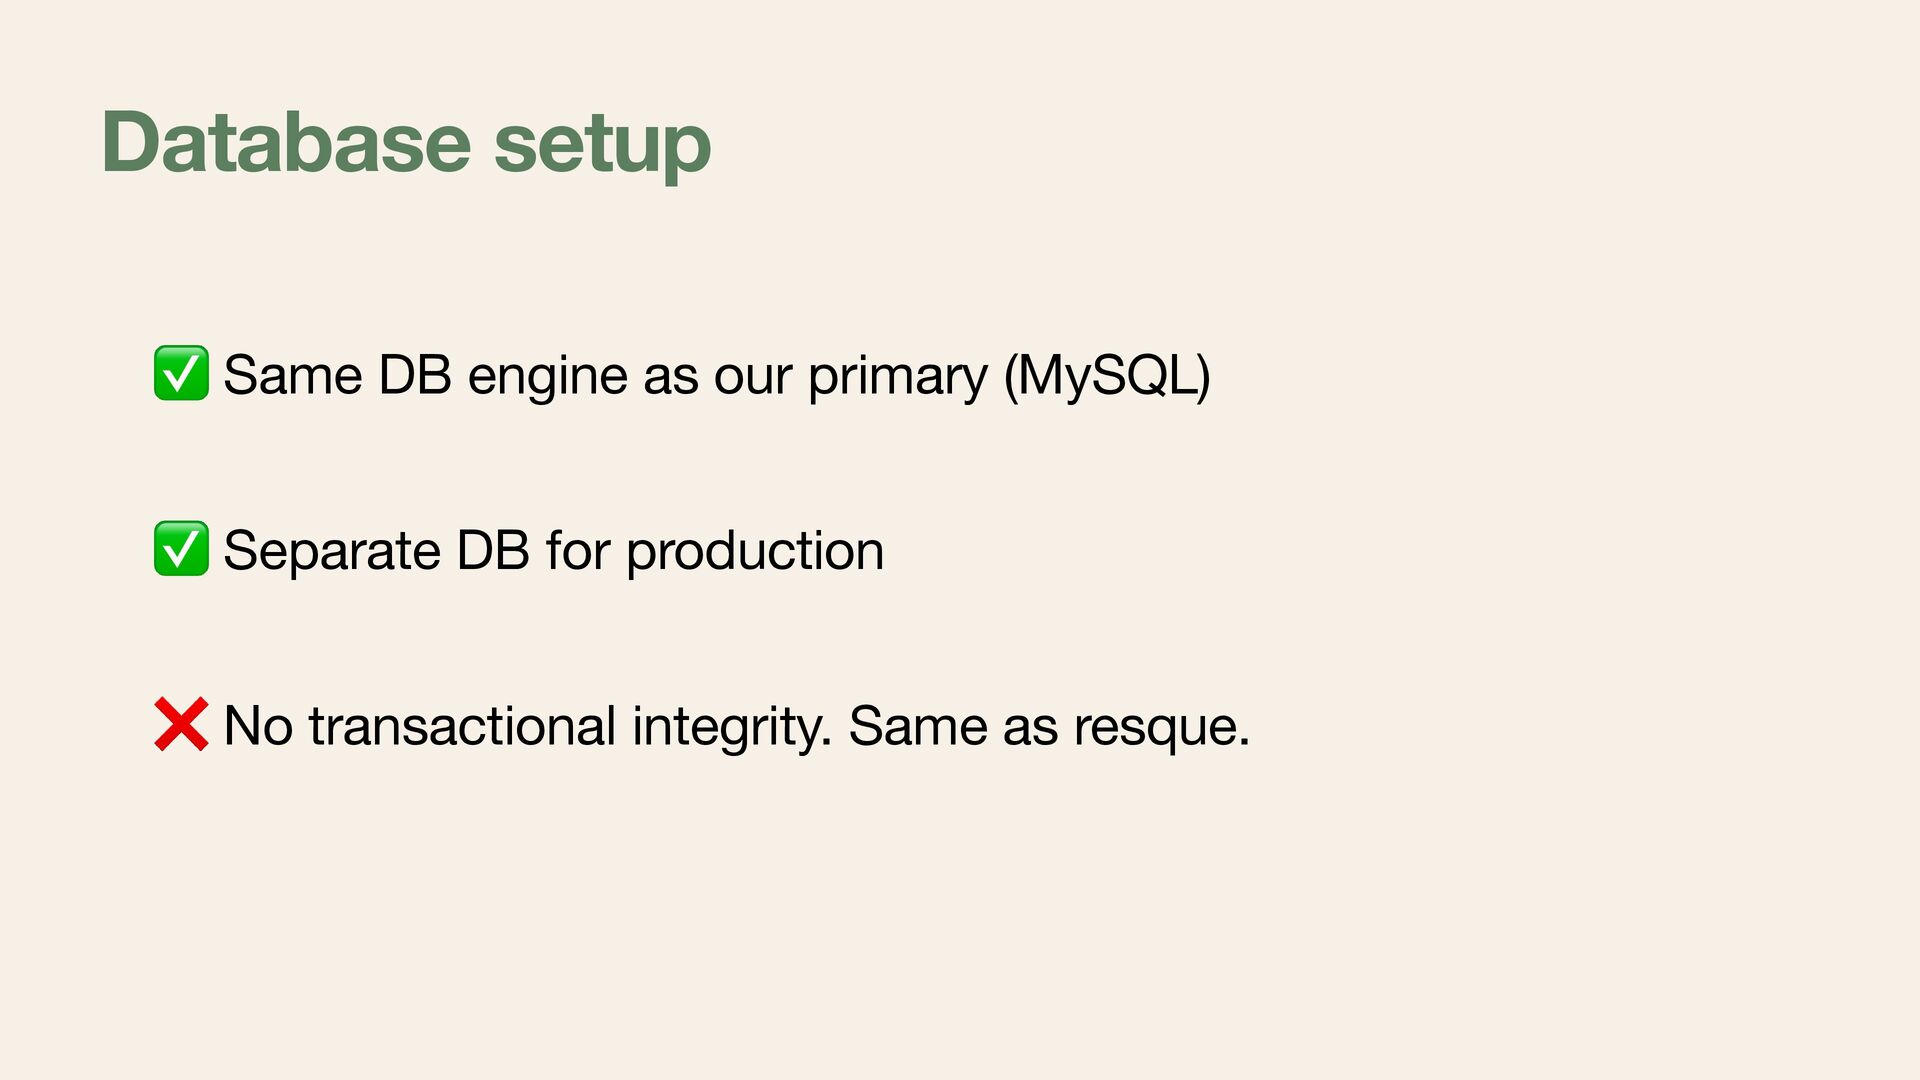This screenshot has height=1080, width=1920.
Task: Click the word Same after integrity
Action: (x=918, y=726)
